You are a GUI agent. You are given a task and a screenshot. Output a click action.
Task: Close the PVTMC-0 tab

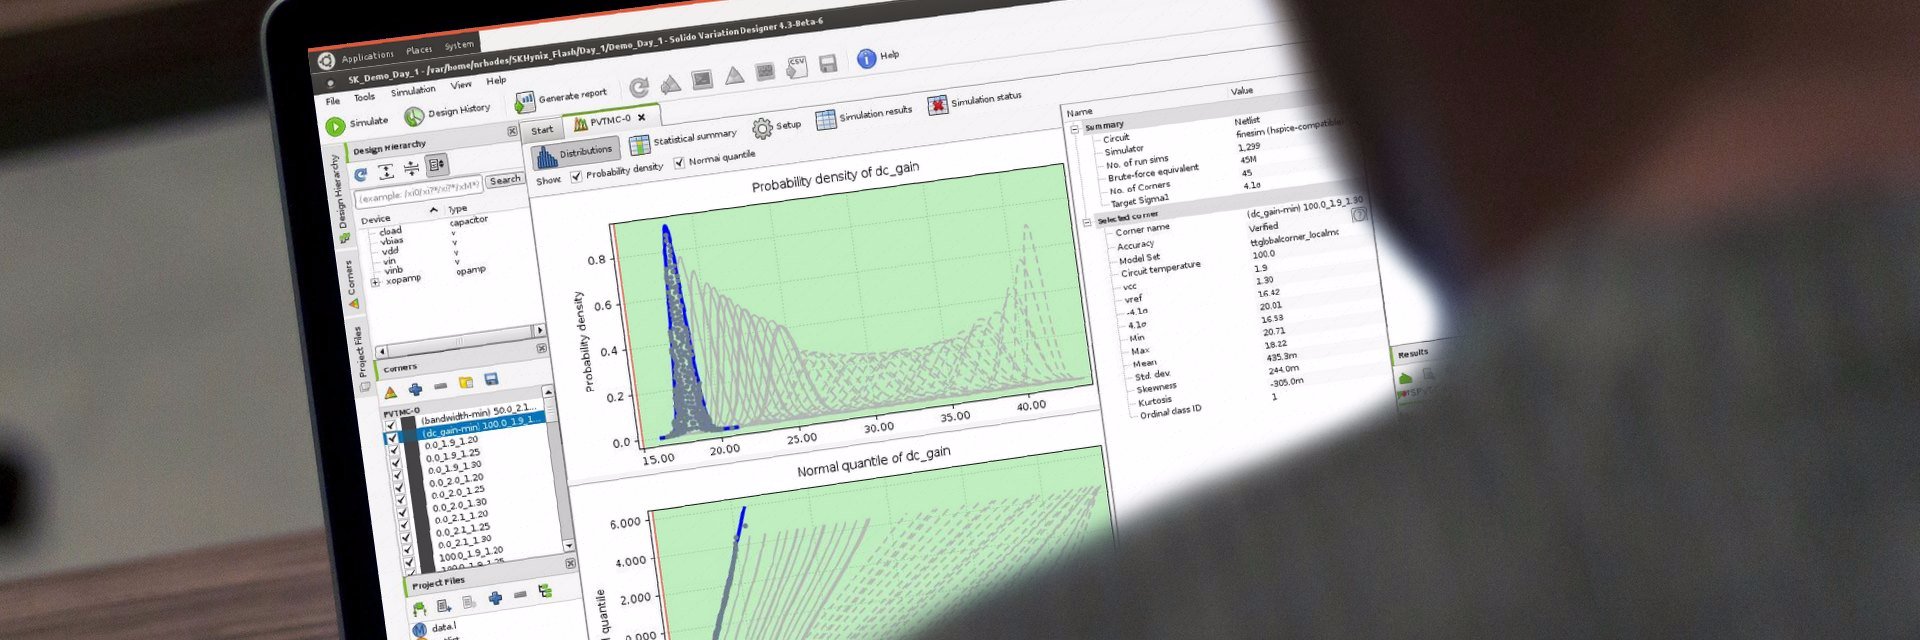pyautogui.click(x=642, y=117)
